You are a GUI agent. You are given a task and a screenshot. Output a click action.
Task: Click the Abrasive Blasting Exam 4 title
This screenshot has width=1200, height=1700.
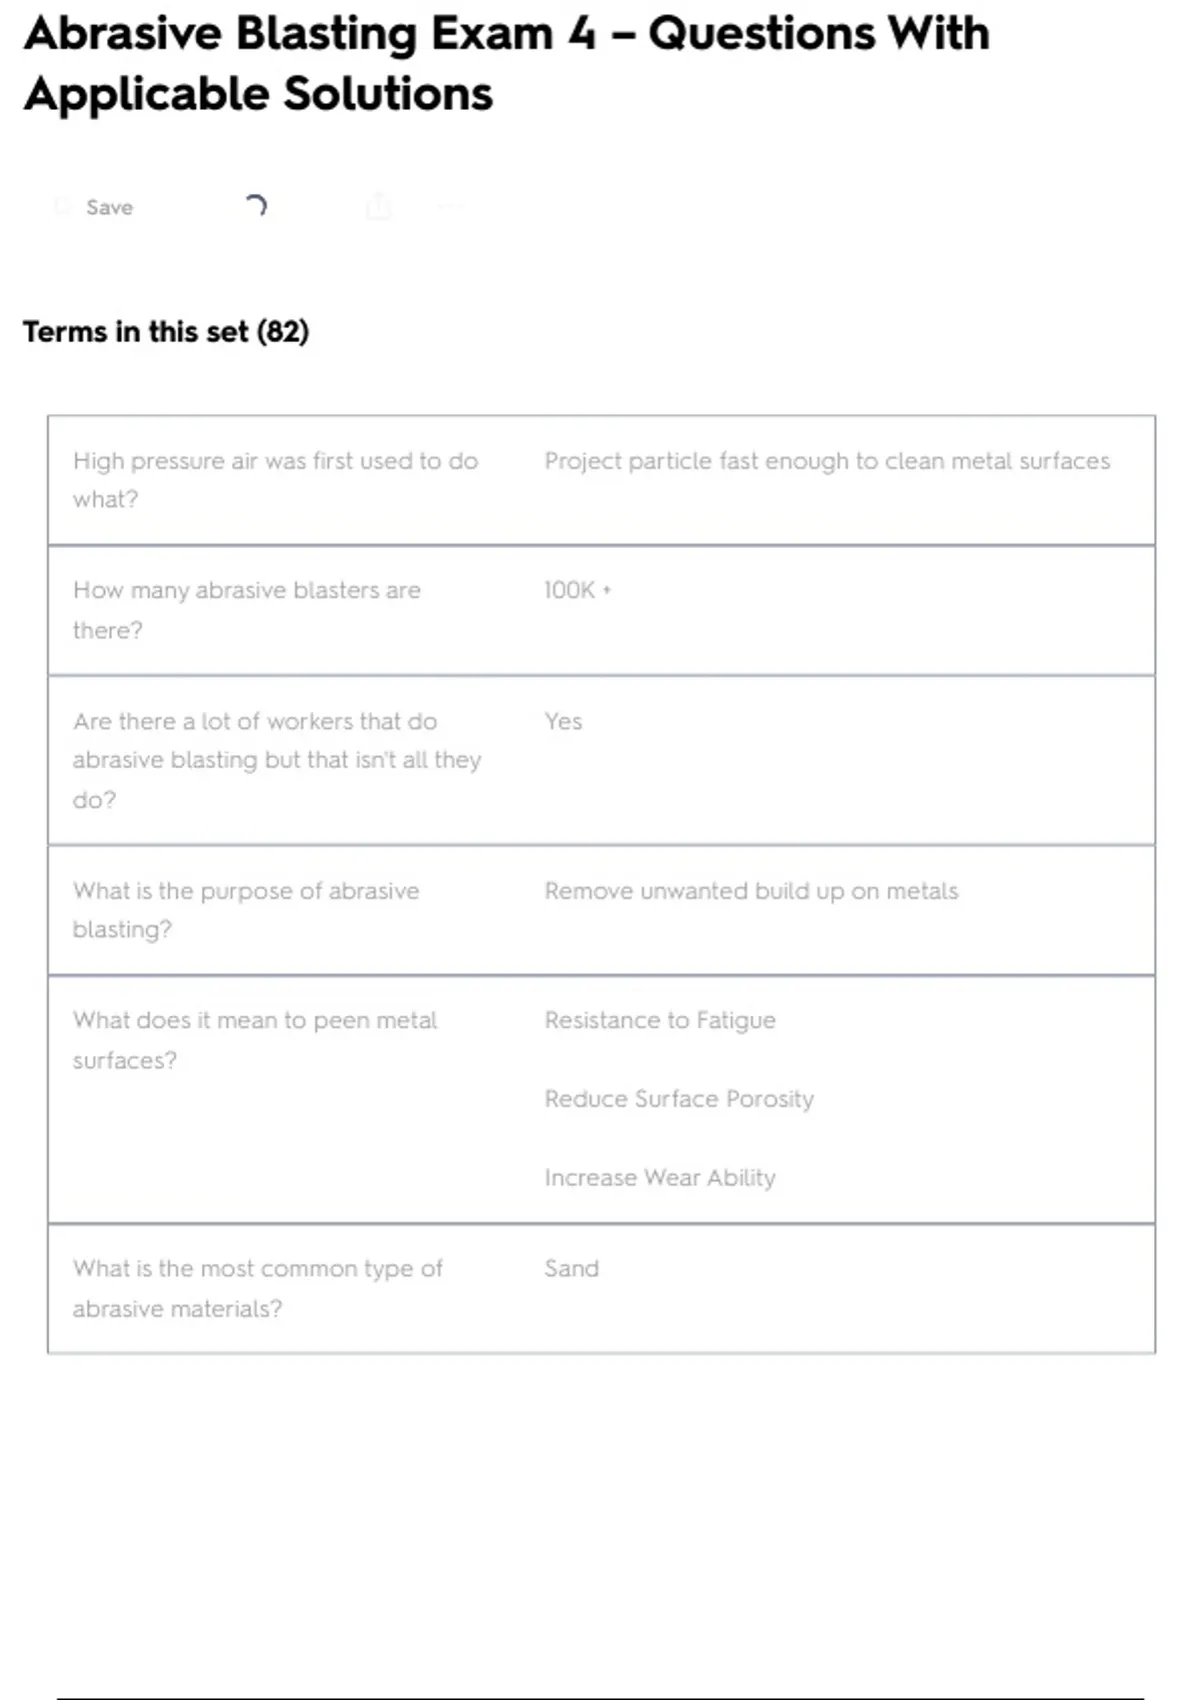[506, 63]
